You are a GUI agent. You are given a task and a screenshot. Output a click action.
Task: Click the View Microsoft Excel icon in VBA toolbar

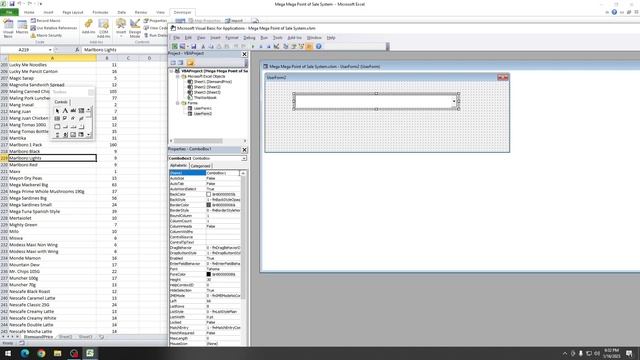coord(175,47)
